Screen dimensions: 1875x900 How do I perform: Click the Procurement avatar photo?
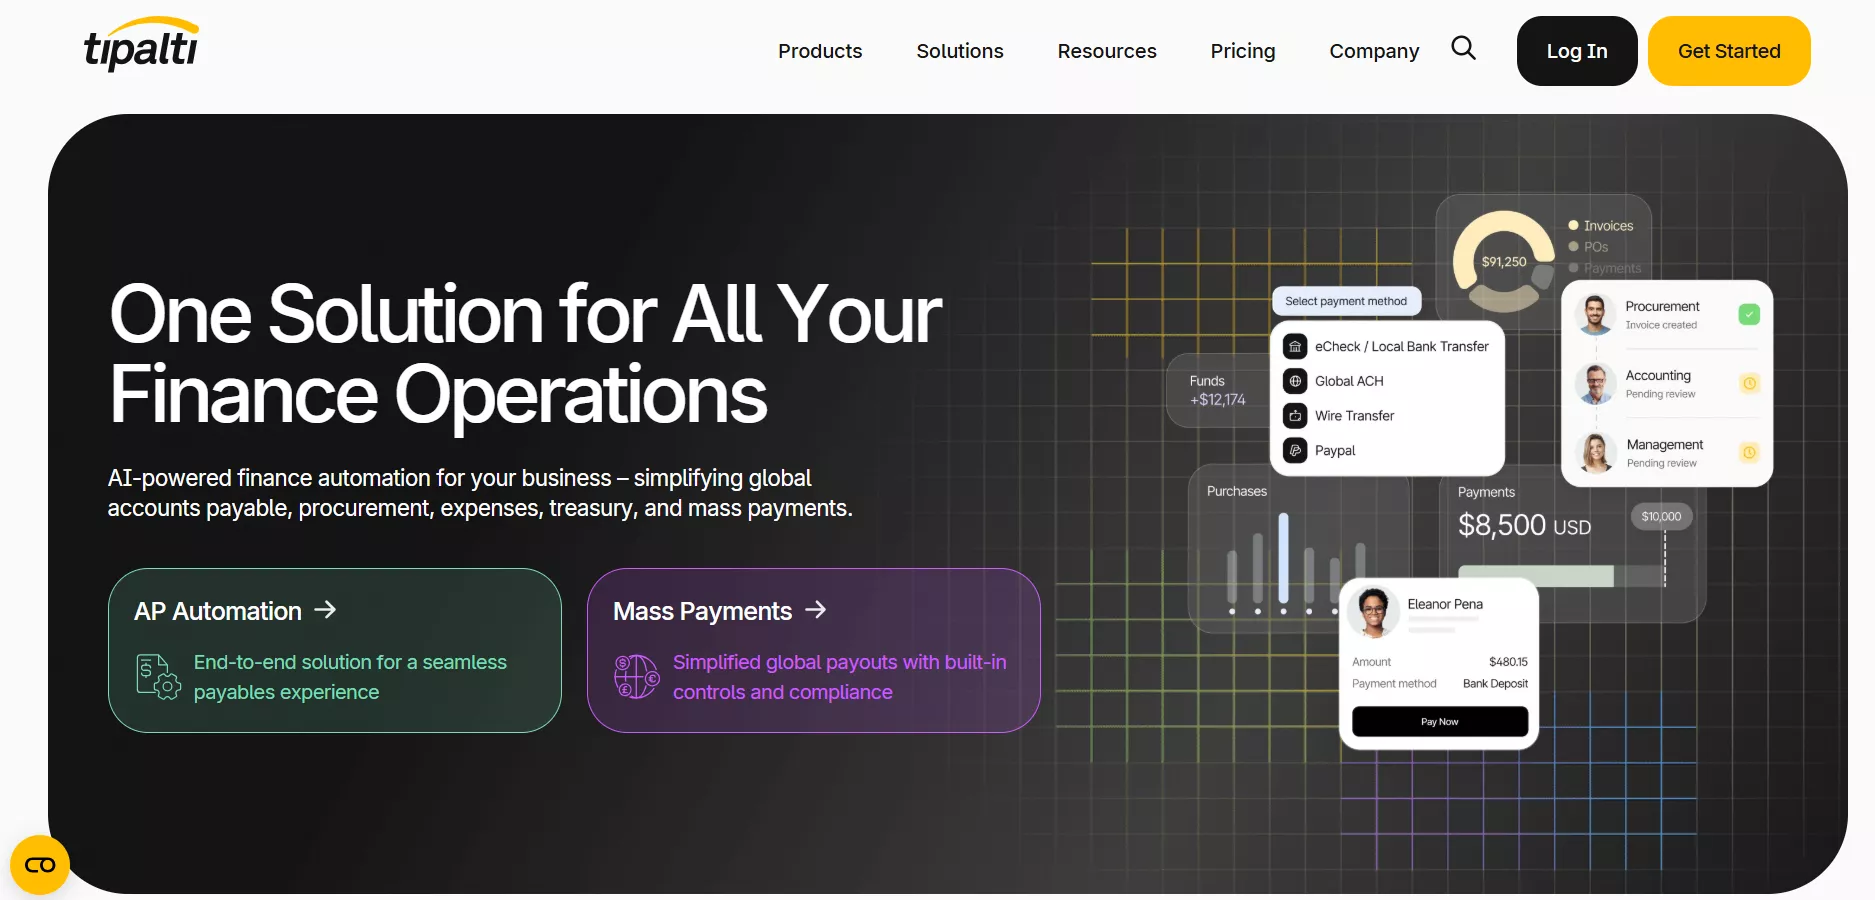point(1595,315)
